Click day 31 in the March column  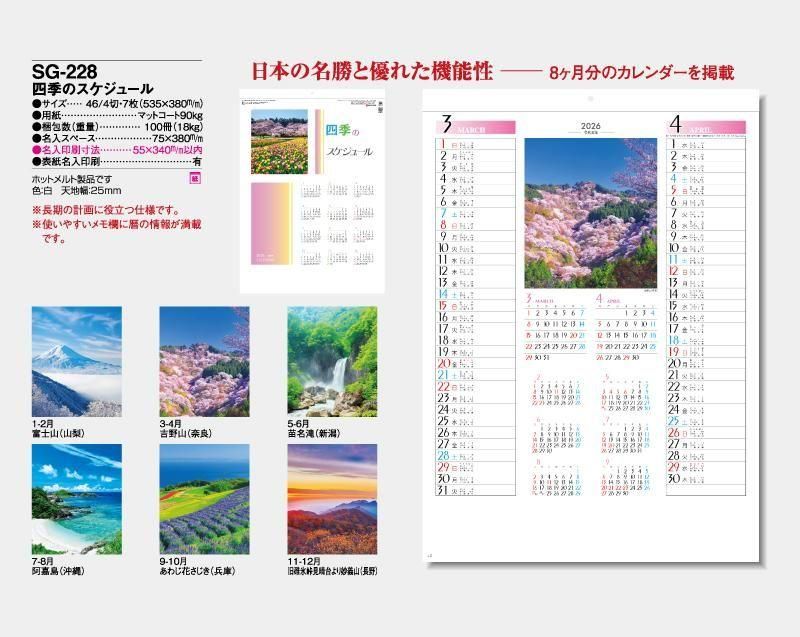point(476,490)
